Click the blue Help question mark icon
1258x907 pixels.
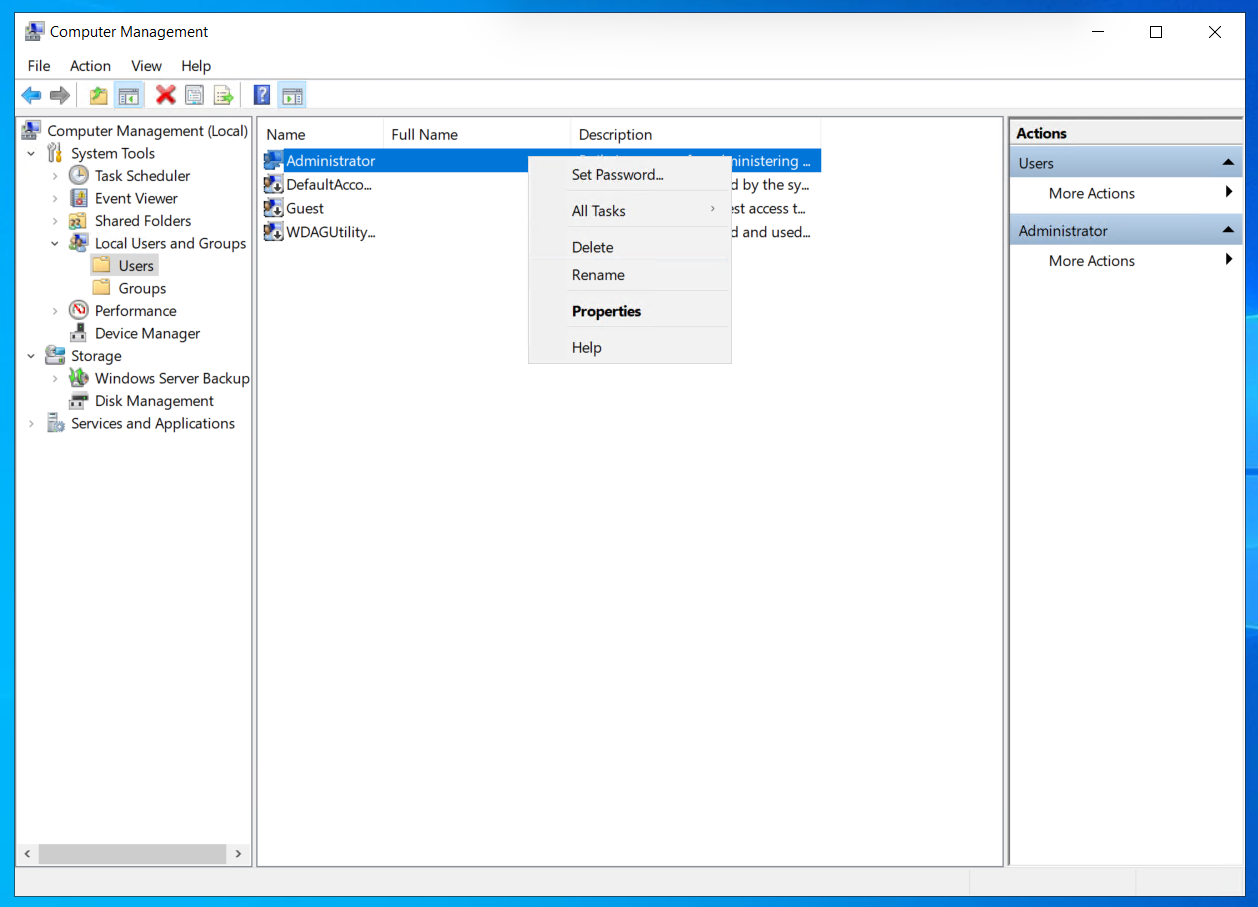262,95
